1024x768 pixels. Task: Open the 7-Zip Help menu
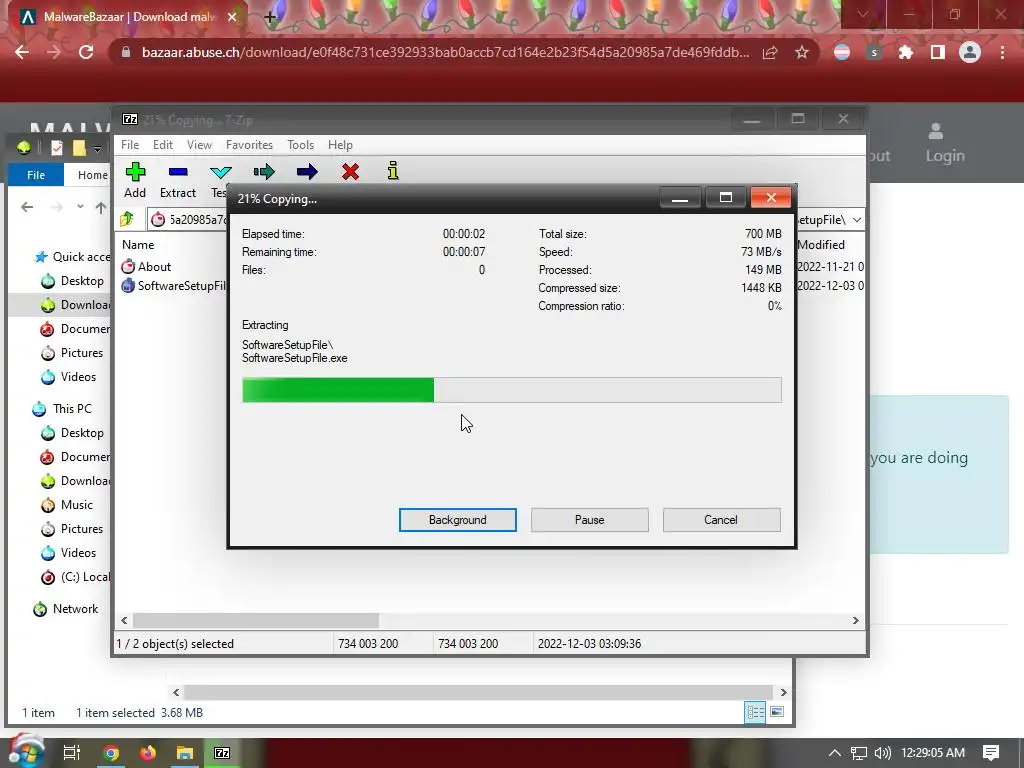click(340, 145)
